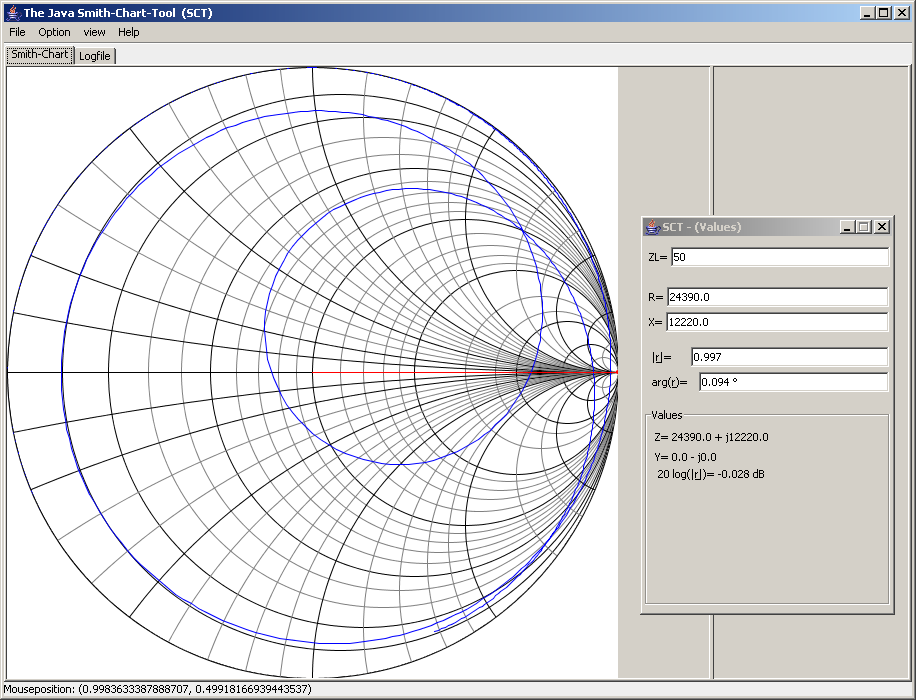Image resolution: width=916 pixels, height=700 pixels.
Task: Open the File menu
Action: click(17, 32)
